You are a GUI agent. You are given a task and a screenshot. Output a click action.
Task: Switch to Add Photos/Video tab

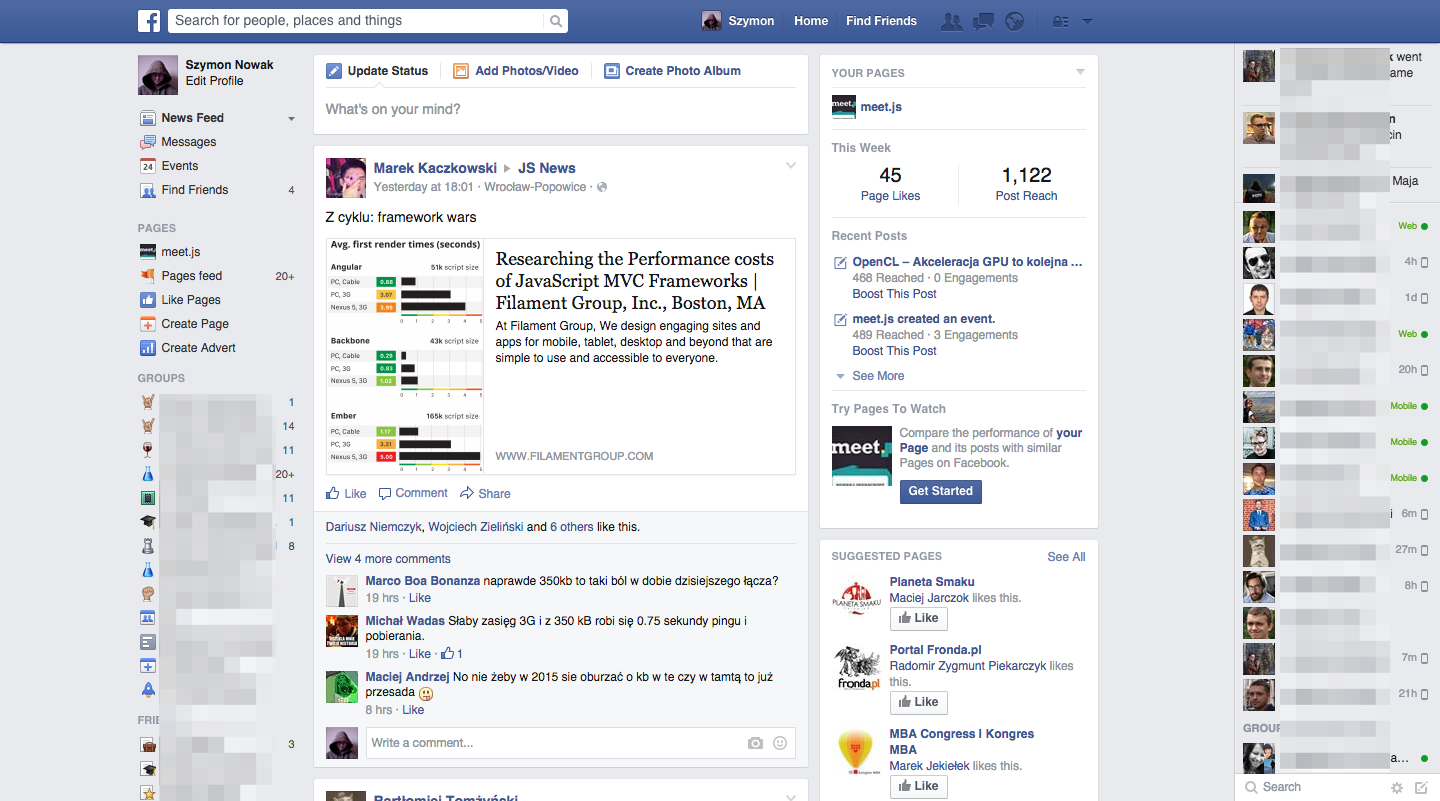516,71
